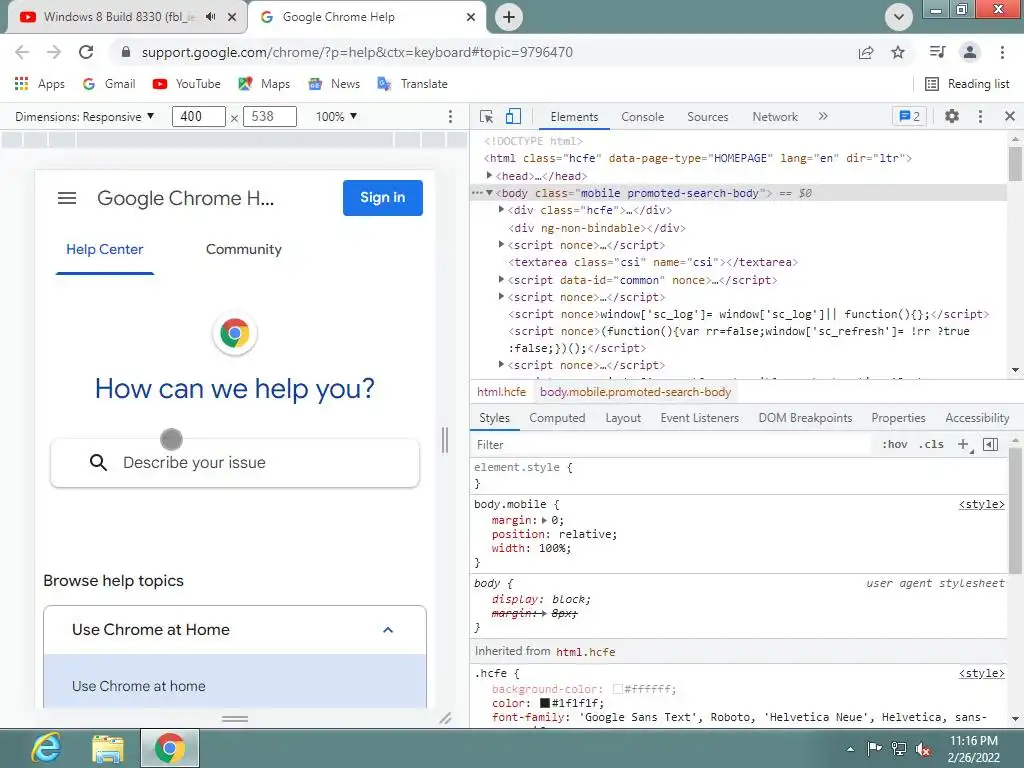Open Internet Explorer from taskbar
This screenshot has width=1024, height=768.
click(x=45, y=748)
